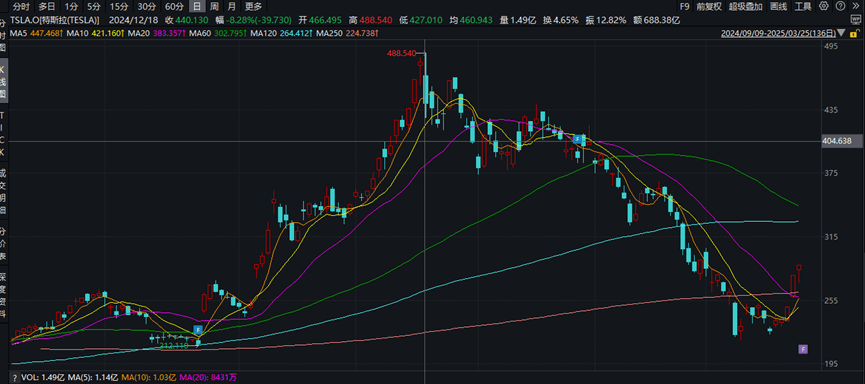
Task: Click the help question mark icon
Action: click(840, 6)
